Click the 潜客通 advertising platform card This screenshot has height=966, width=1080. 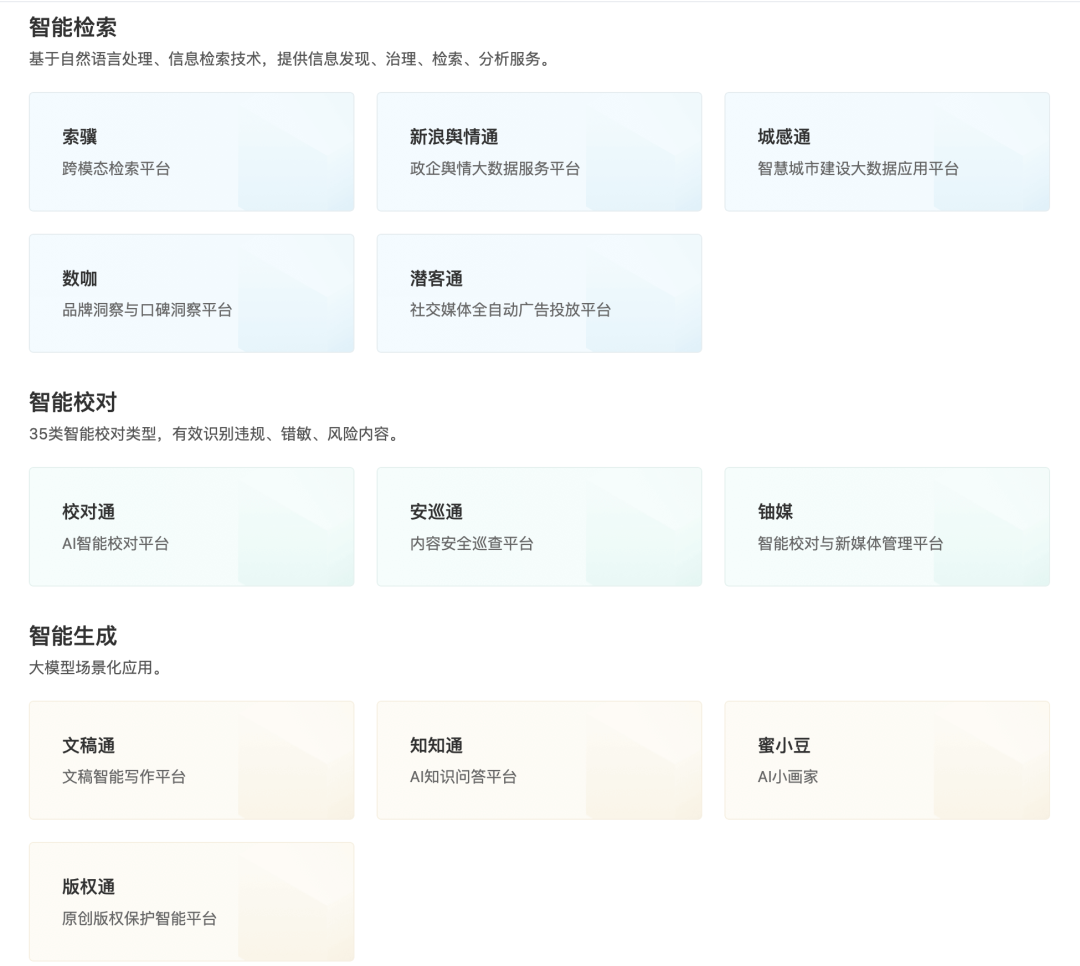point(539,294)
